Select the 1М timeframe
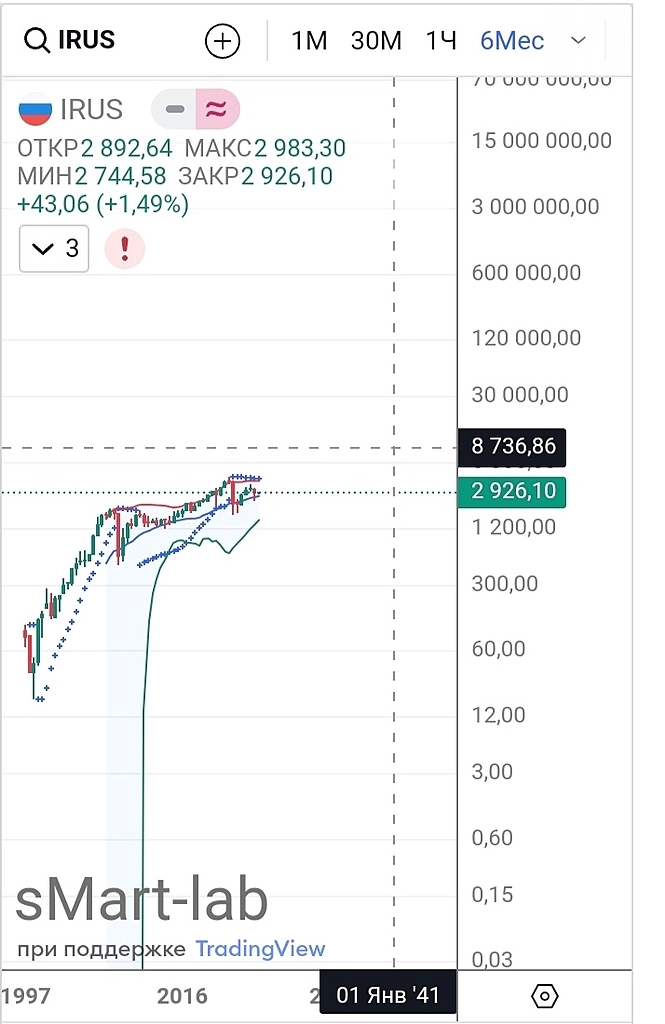This screenshot has width=665, height=1024. 309,41
